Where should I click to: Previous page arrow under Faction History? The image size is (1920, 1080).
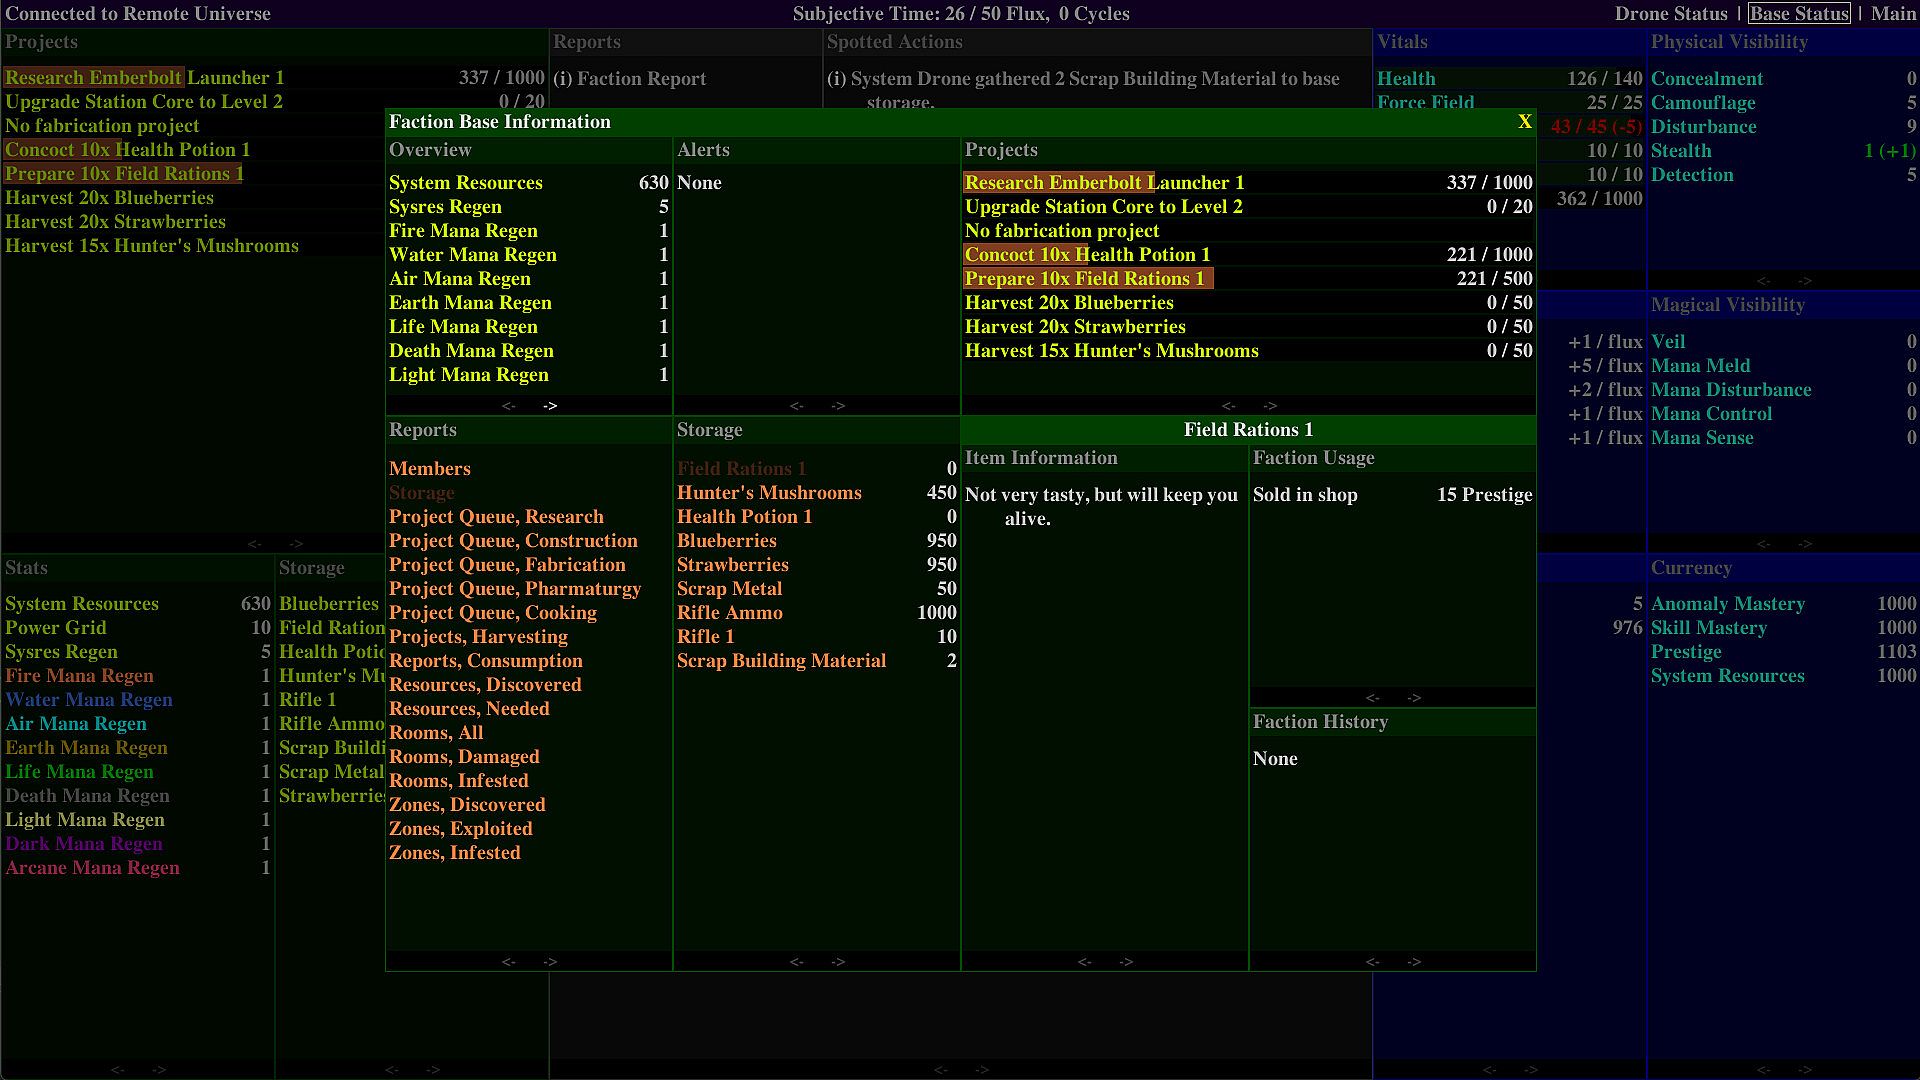click(x=1372, y=962)
